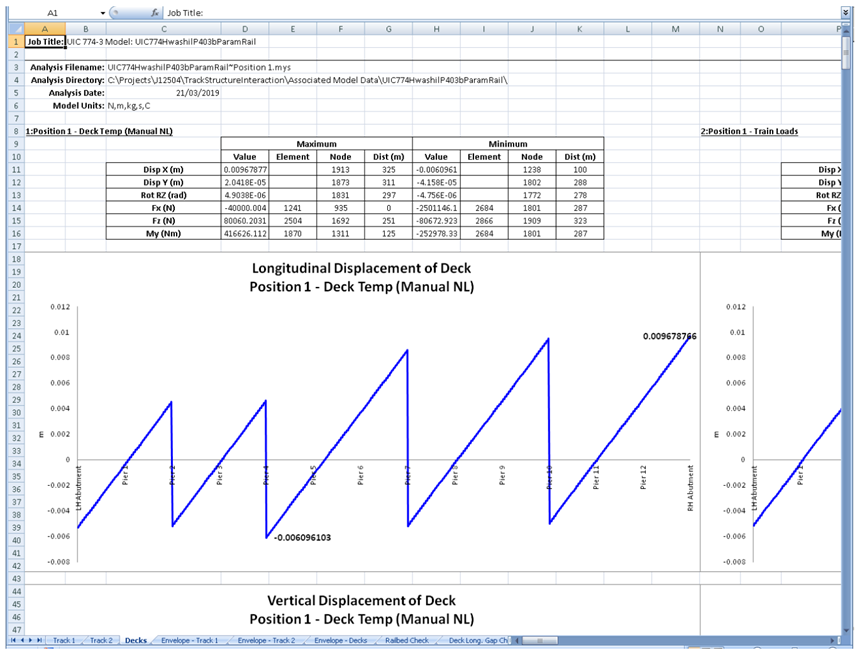This screenshot has height=650, width=855.
Task: Open the Track 2 sheet tab
Action: click(101, 639)
